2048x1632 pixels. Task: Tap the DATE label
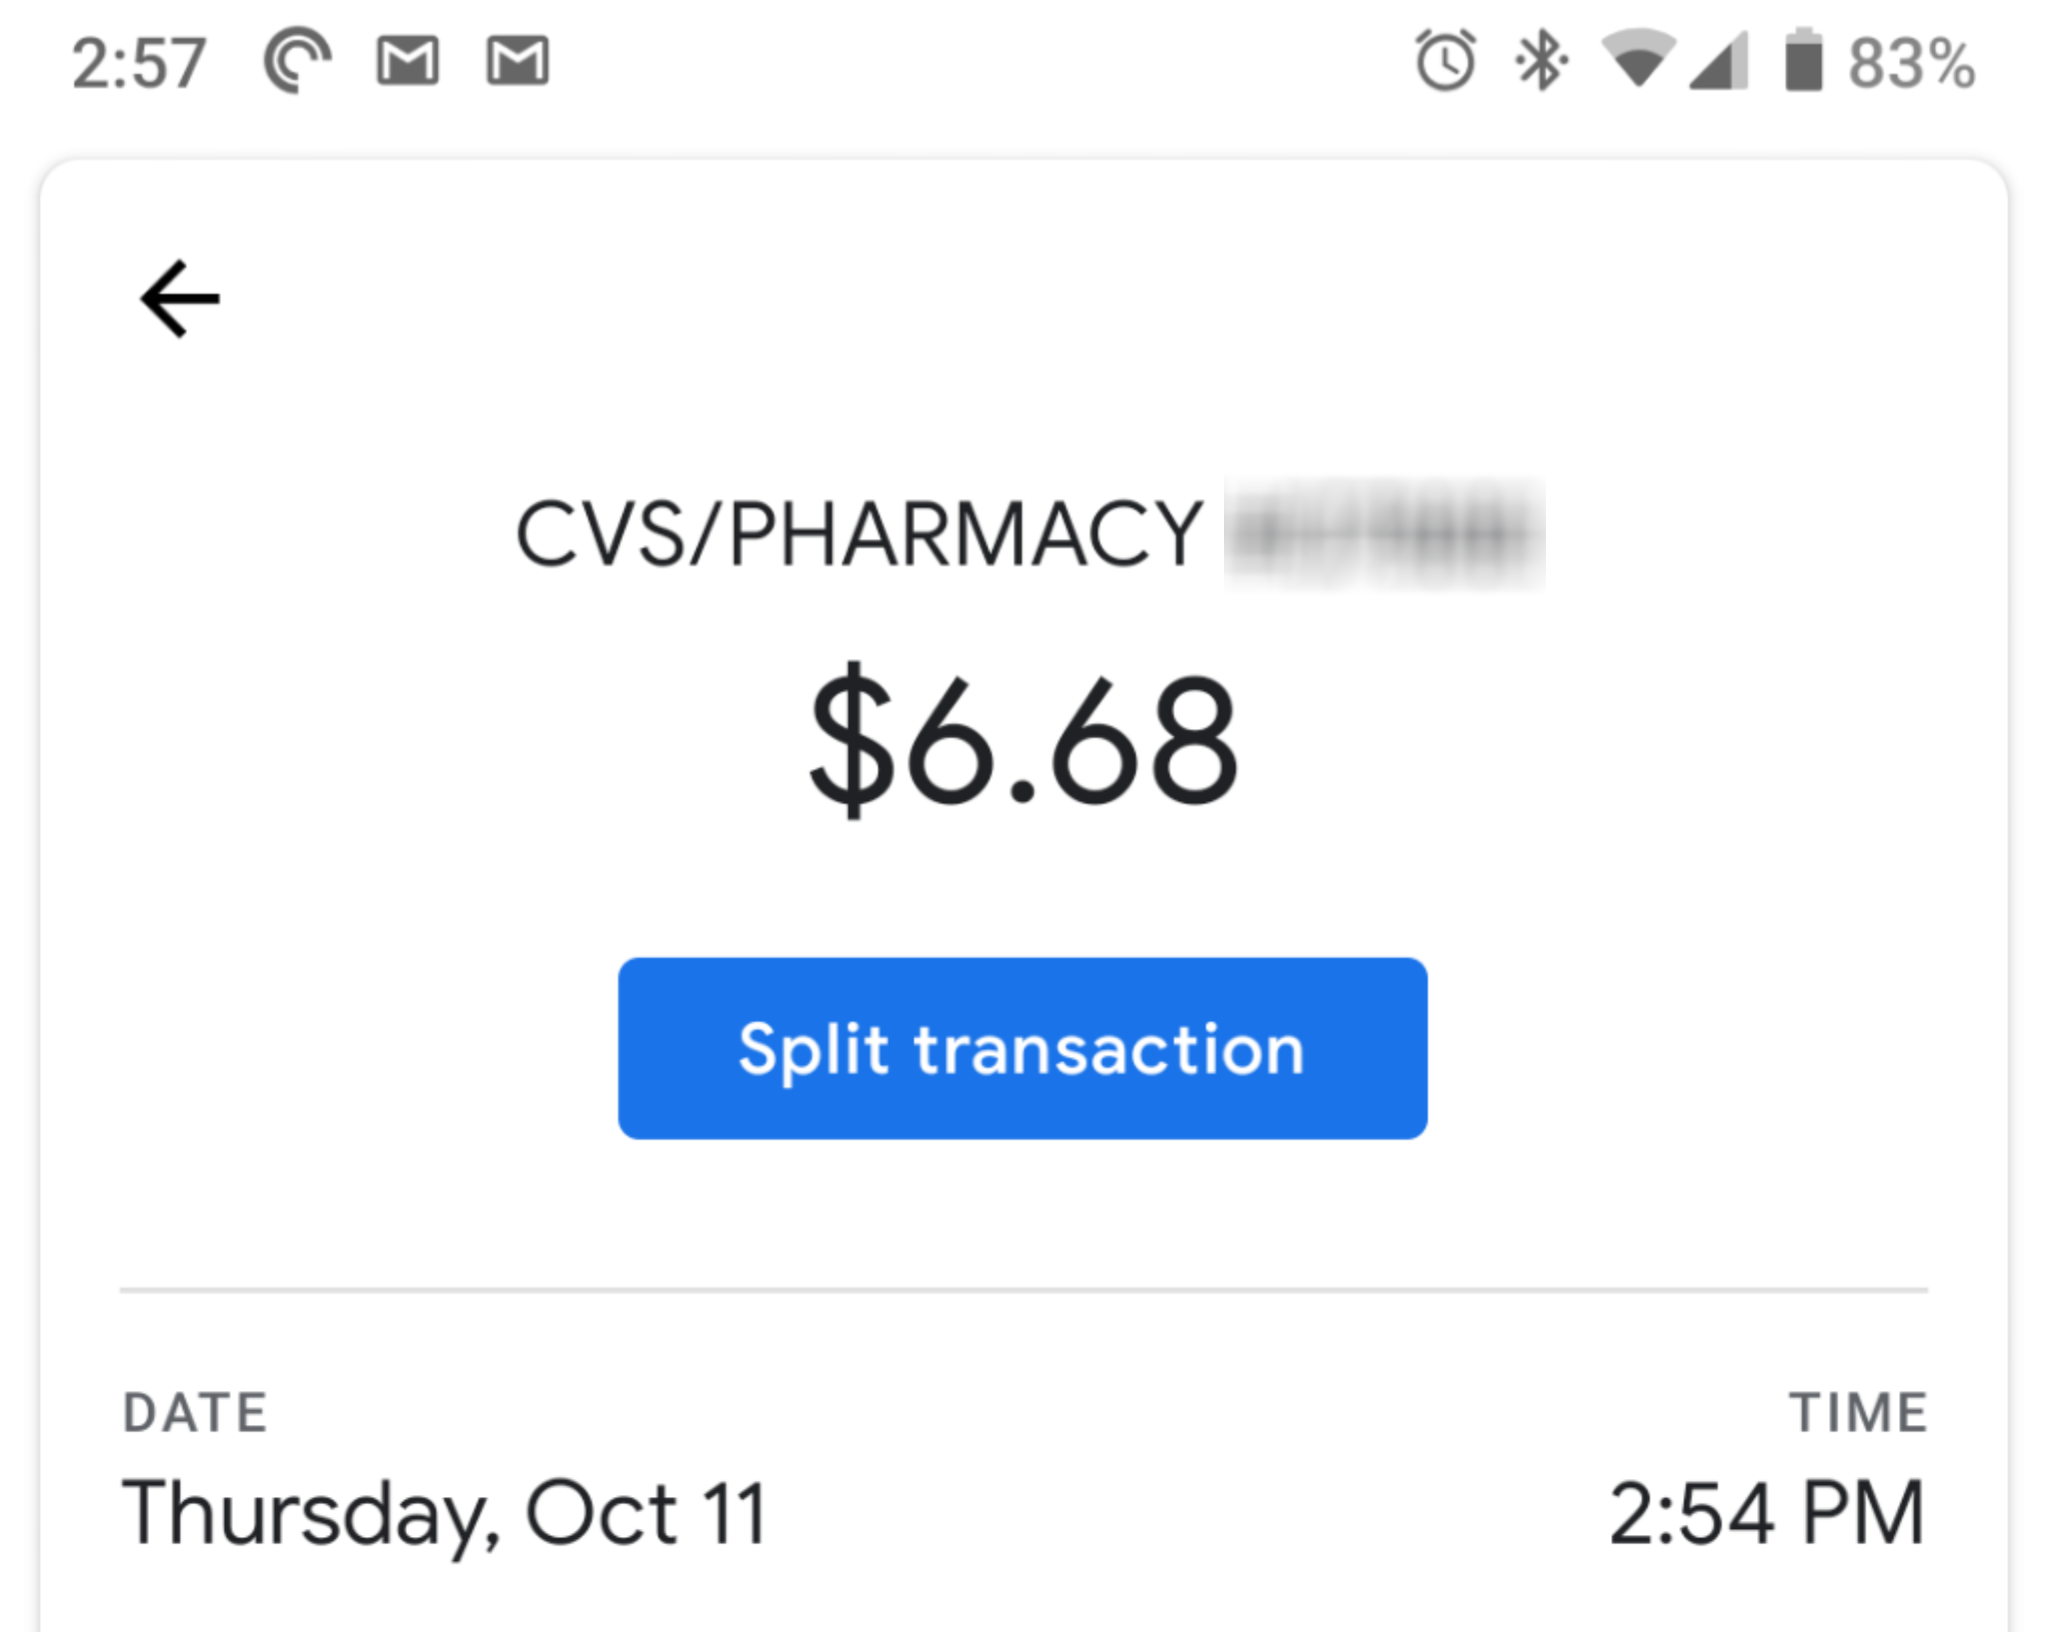pos(195,1413)
